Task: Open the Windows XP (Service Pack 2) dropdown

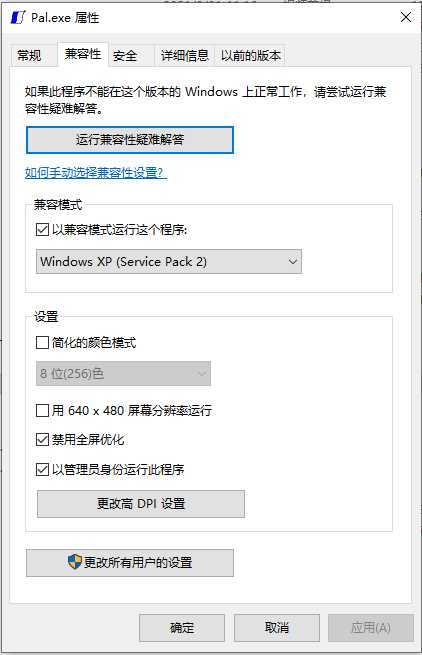Action: (169, 261)
